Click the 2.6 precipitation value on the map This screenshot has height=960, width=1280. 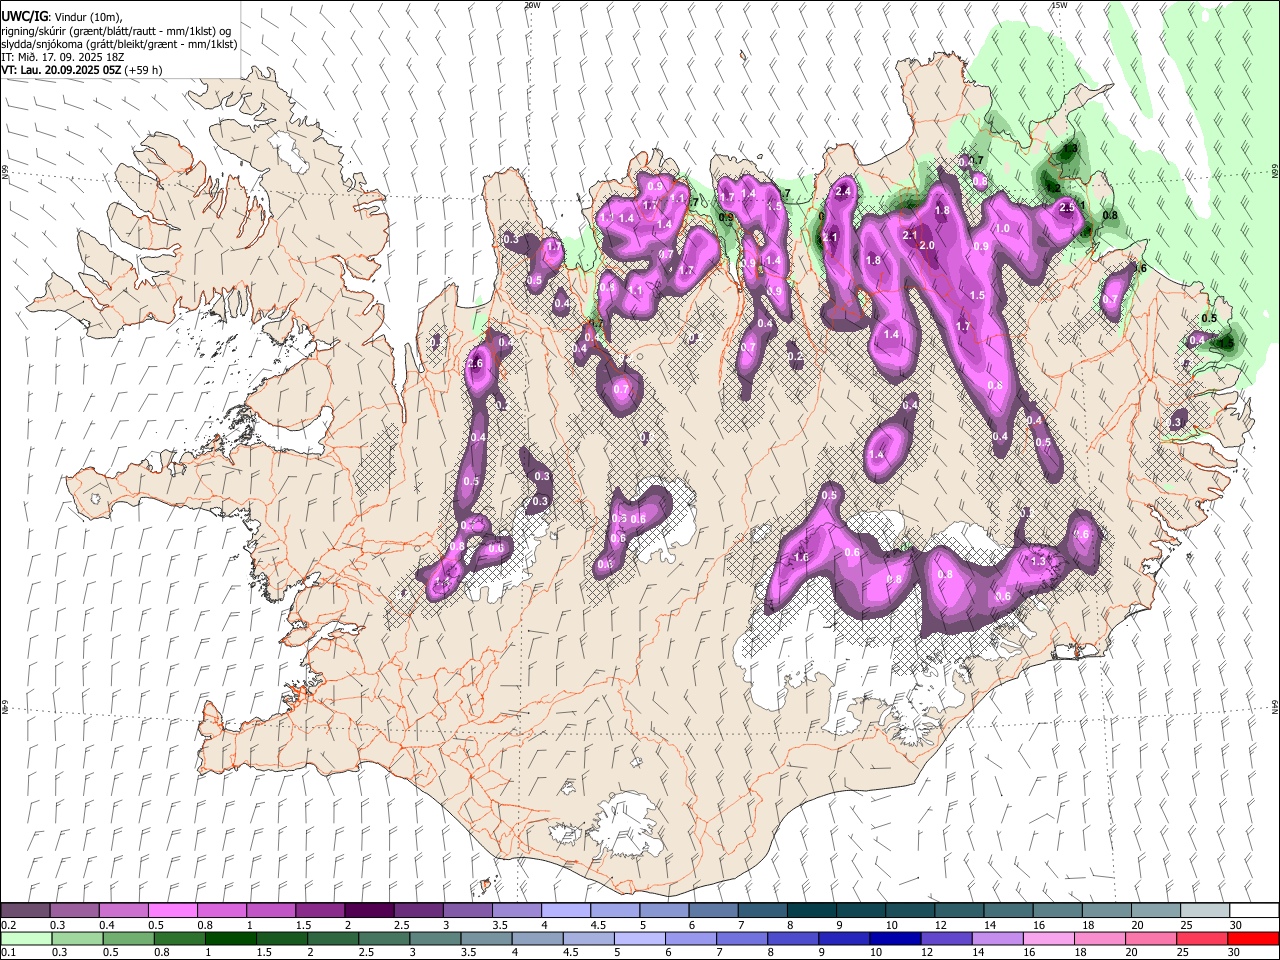coord(475,364)
